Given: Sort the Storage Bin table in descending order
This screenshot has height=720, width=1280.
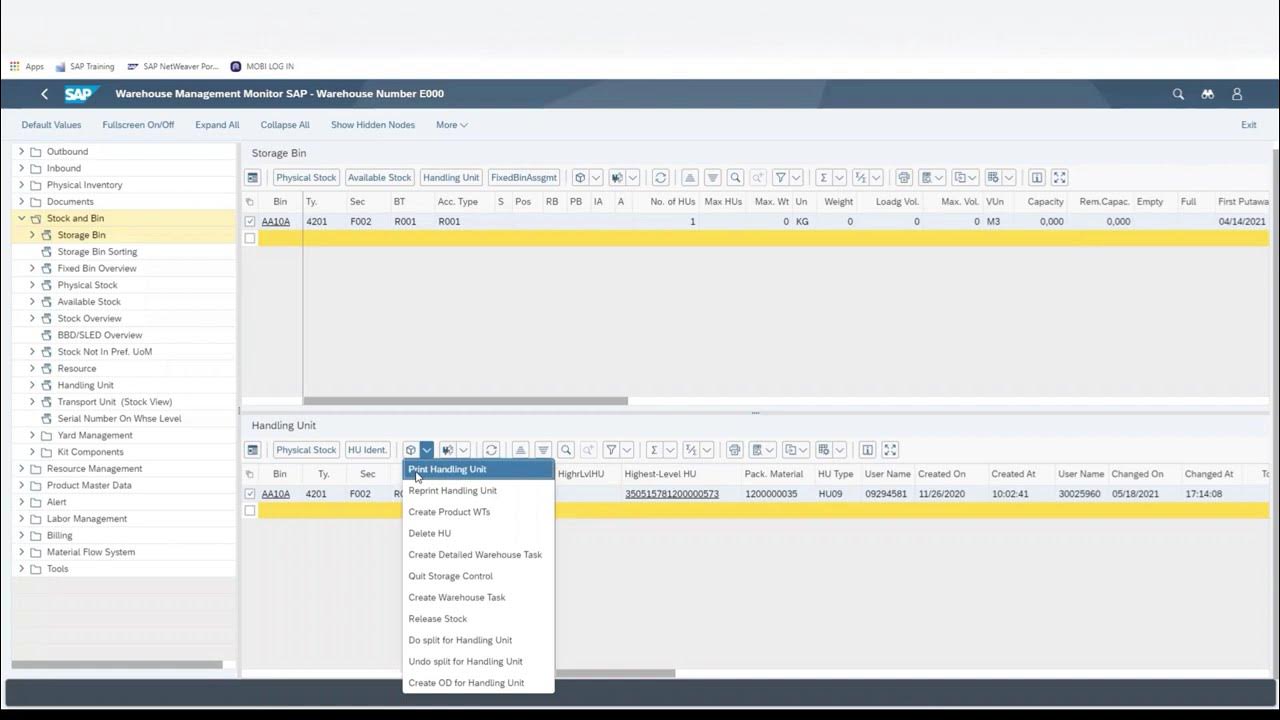Looking at the screenshot, I should 712,177.
